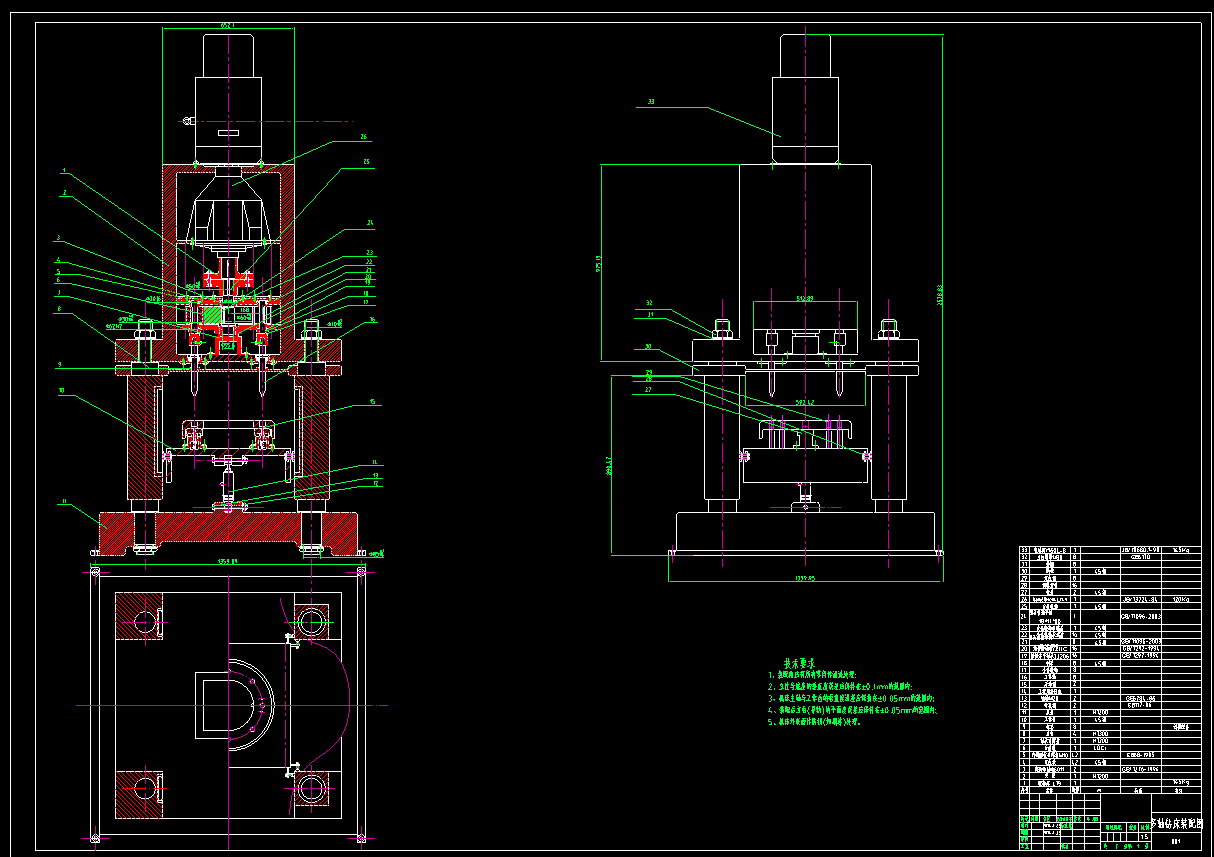
Task: Click callout number 32 in the side view
Action: click(649, 303)
